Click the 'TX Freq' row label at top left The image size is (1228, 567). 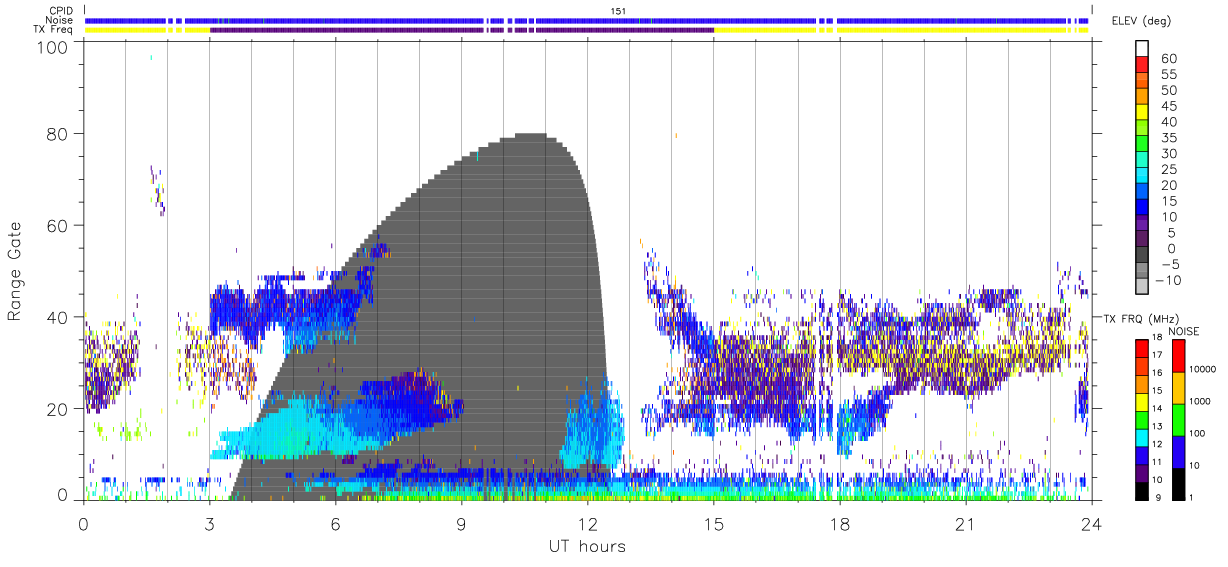tap(51, 30)
